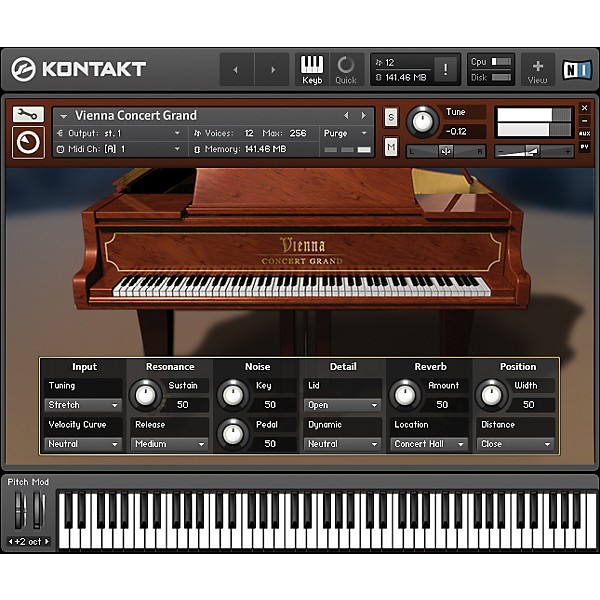This screenshot has width=600, height=600.
Task: Open the Location Concert Hall dropdown
Action: [x=429, y=444]
